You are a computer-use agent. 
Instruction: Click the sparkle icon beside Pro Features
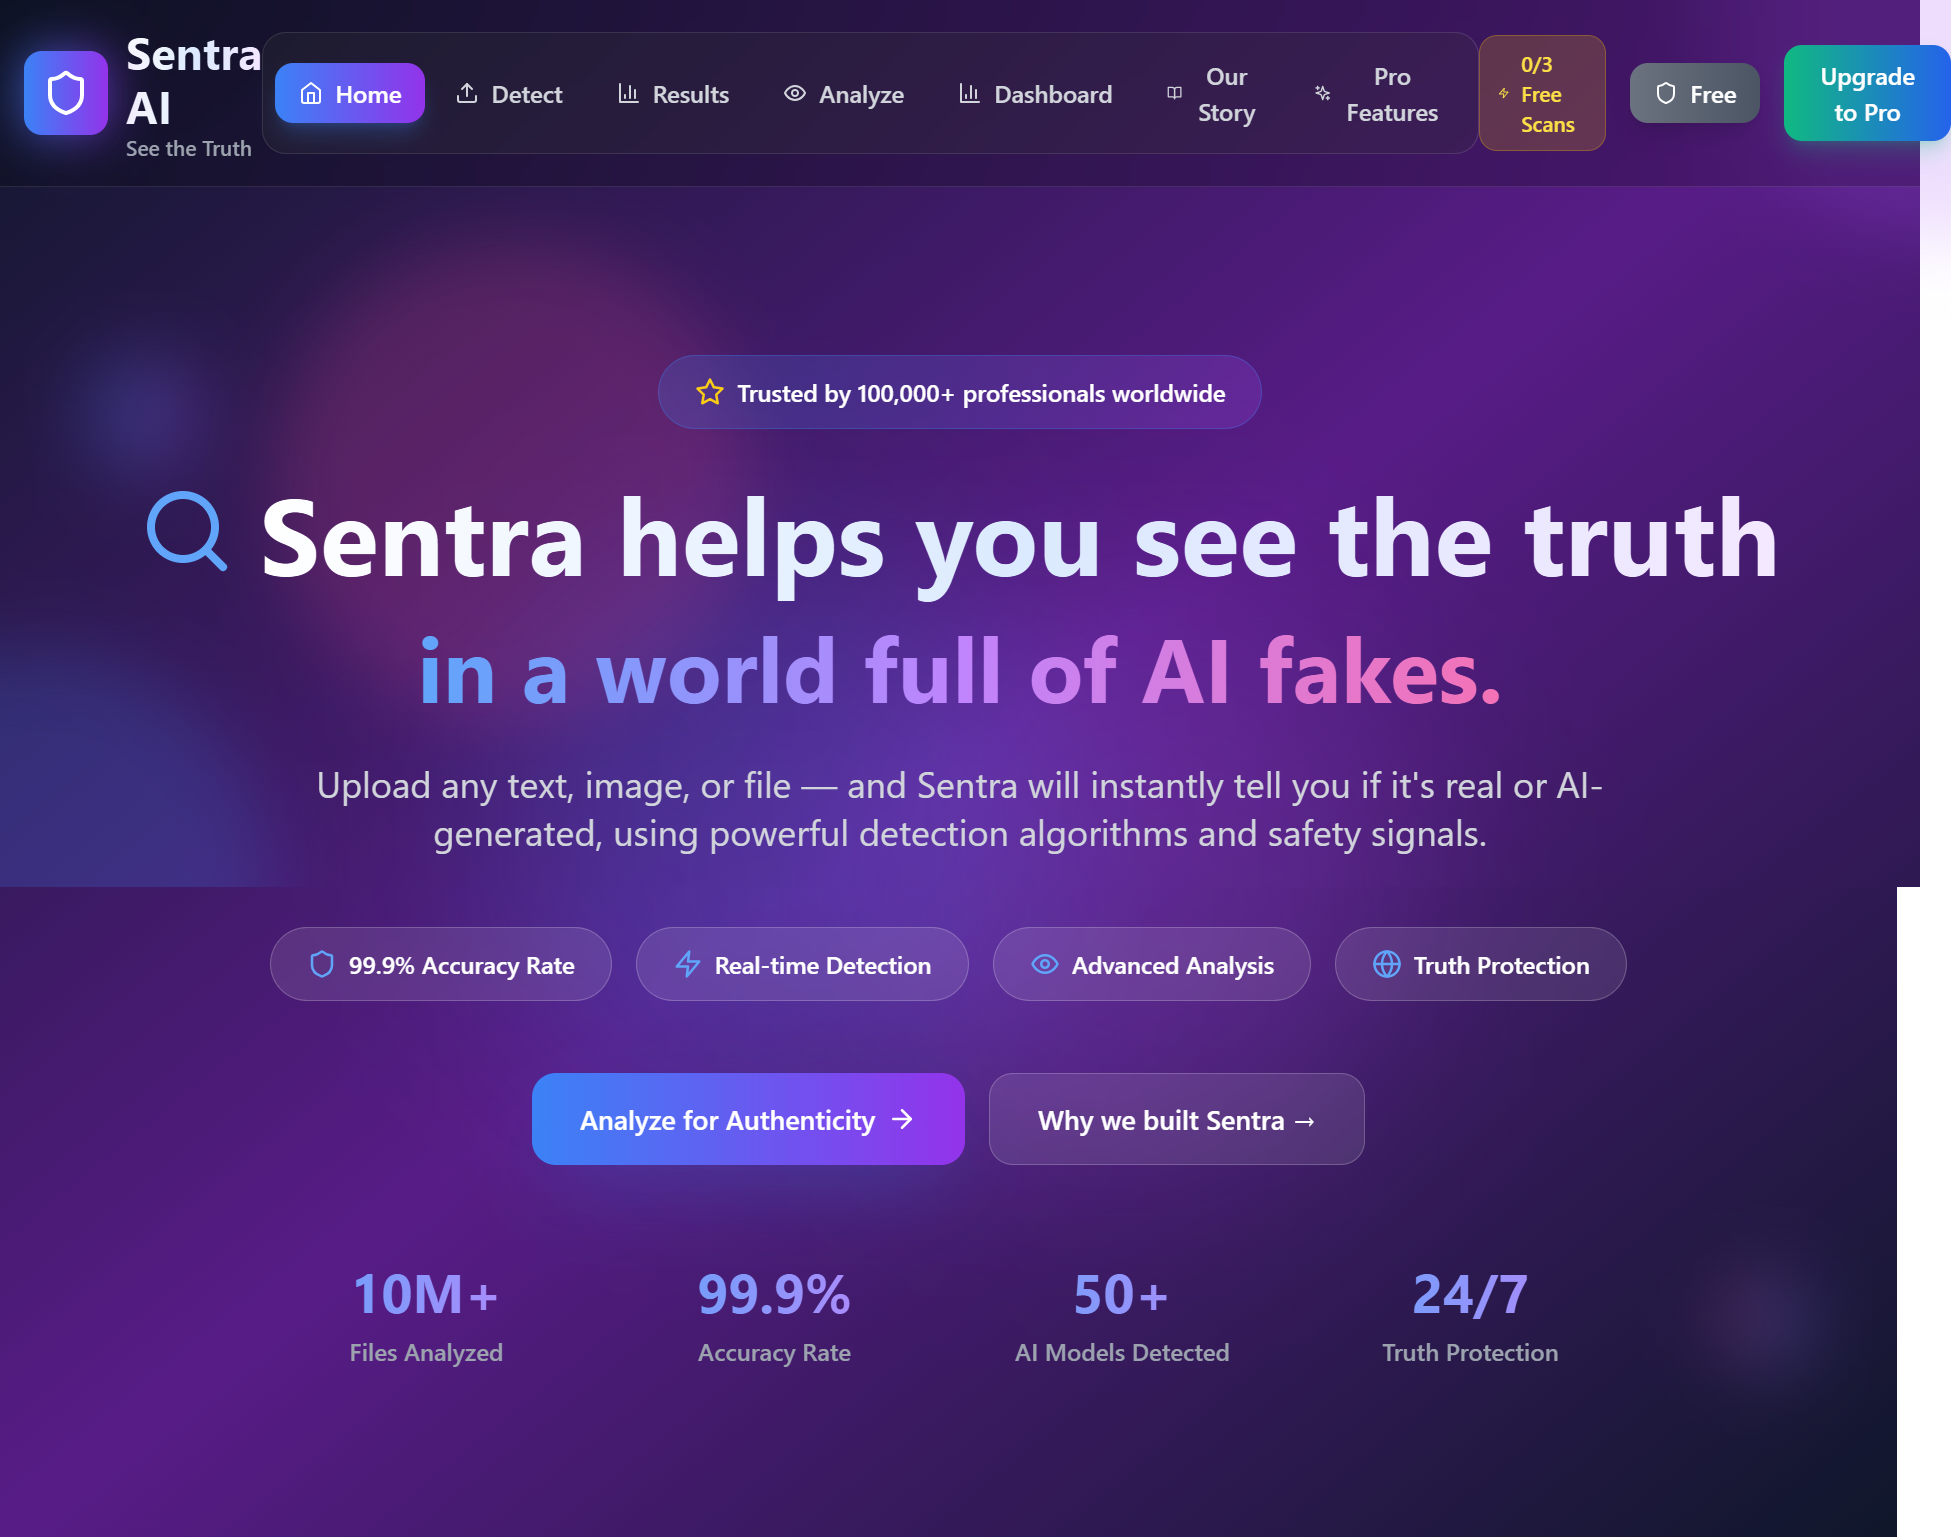coord(1322,93)
